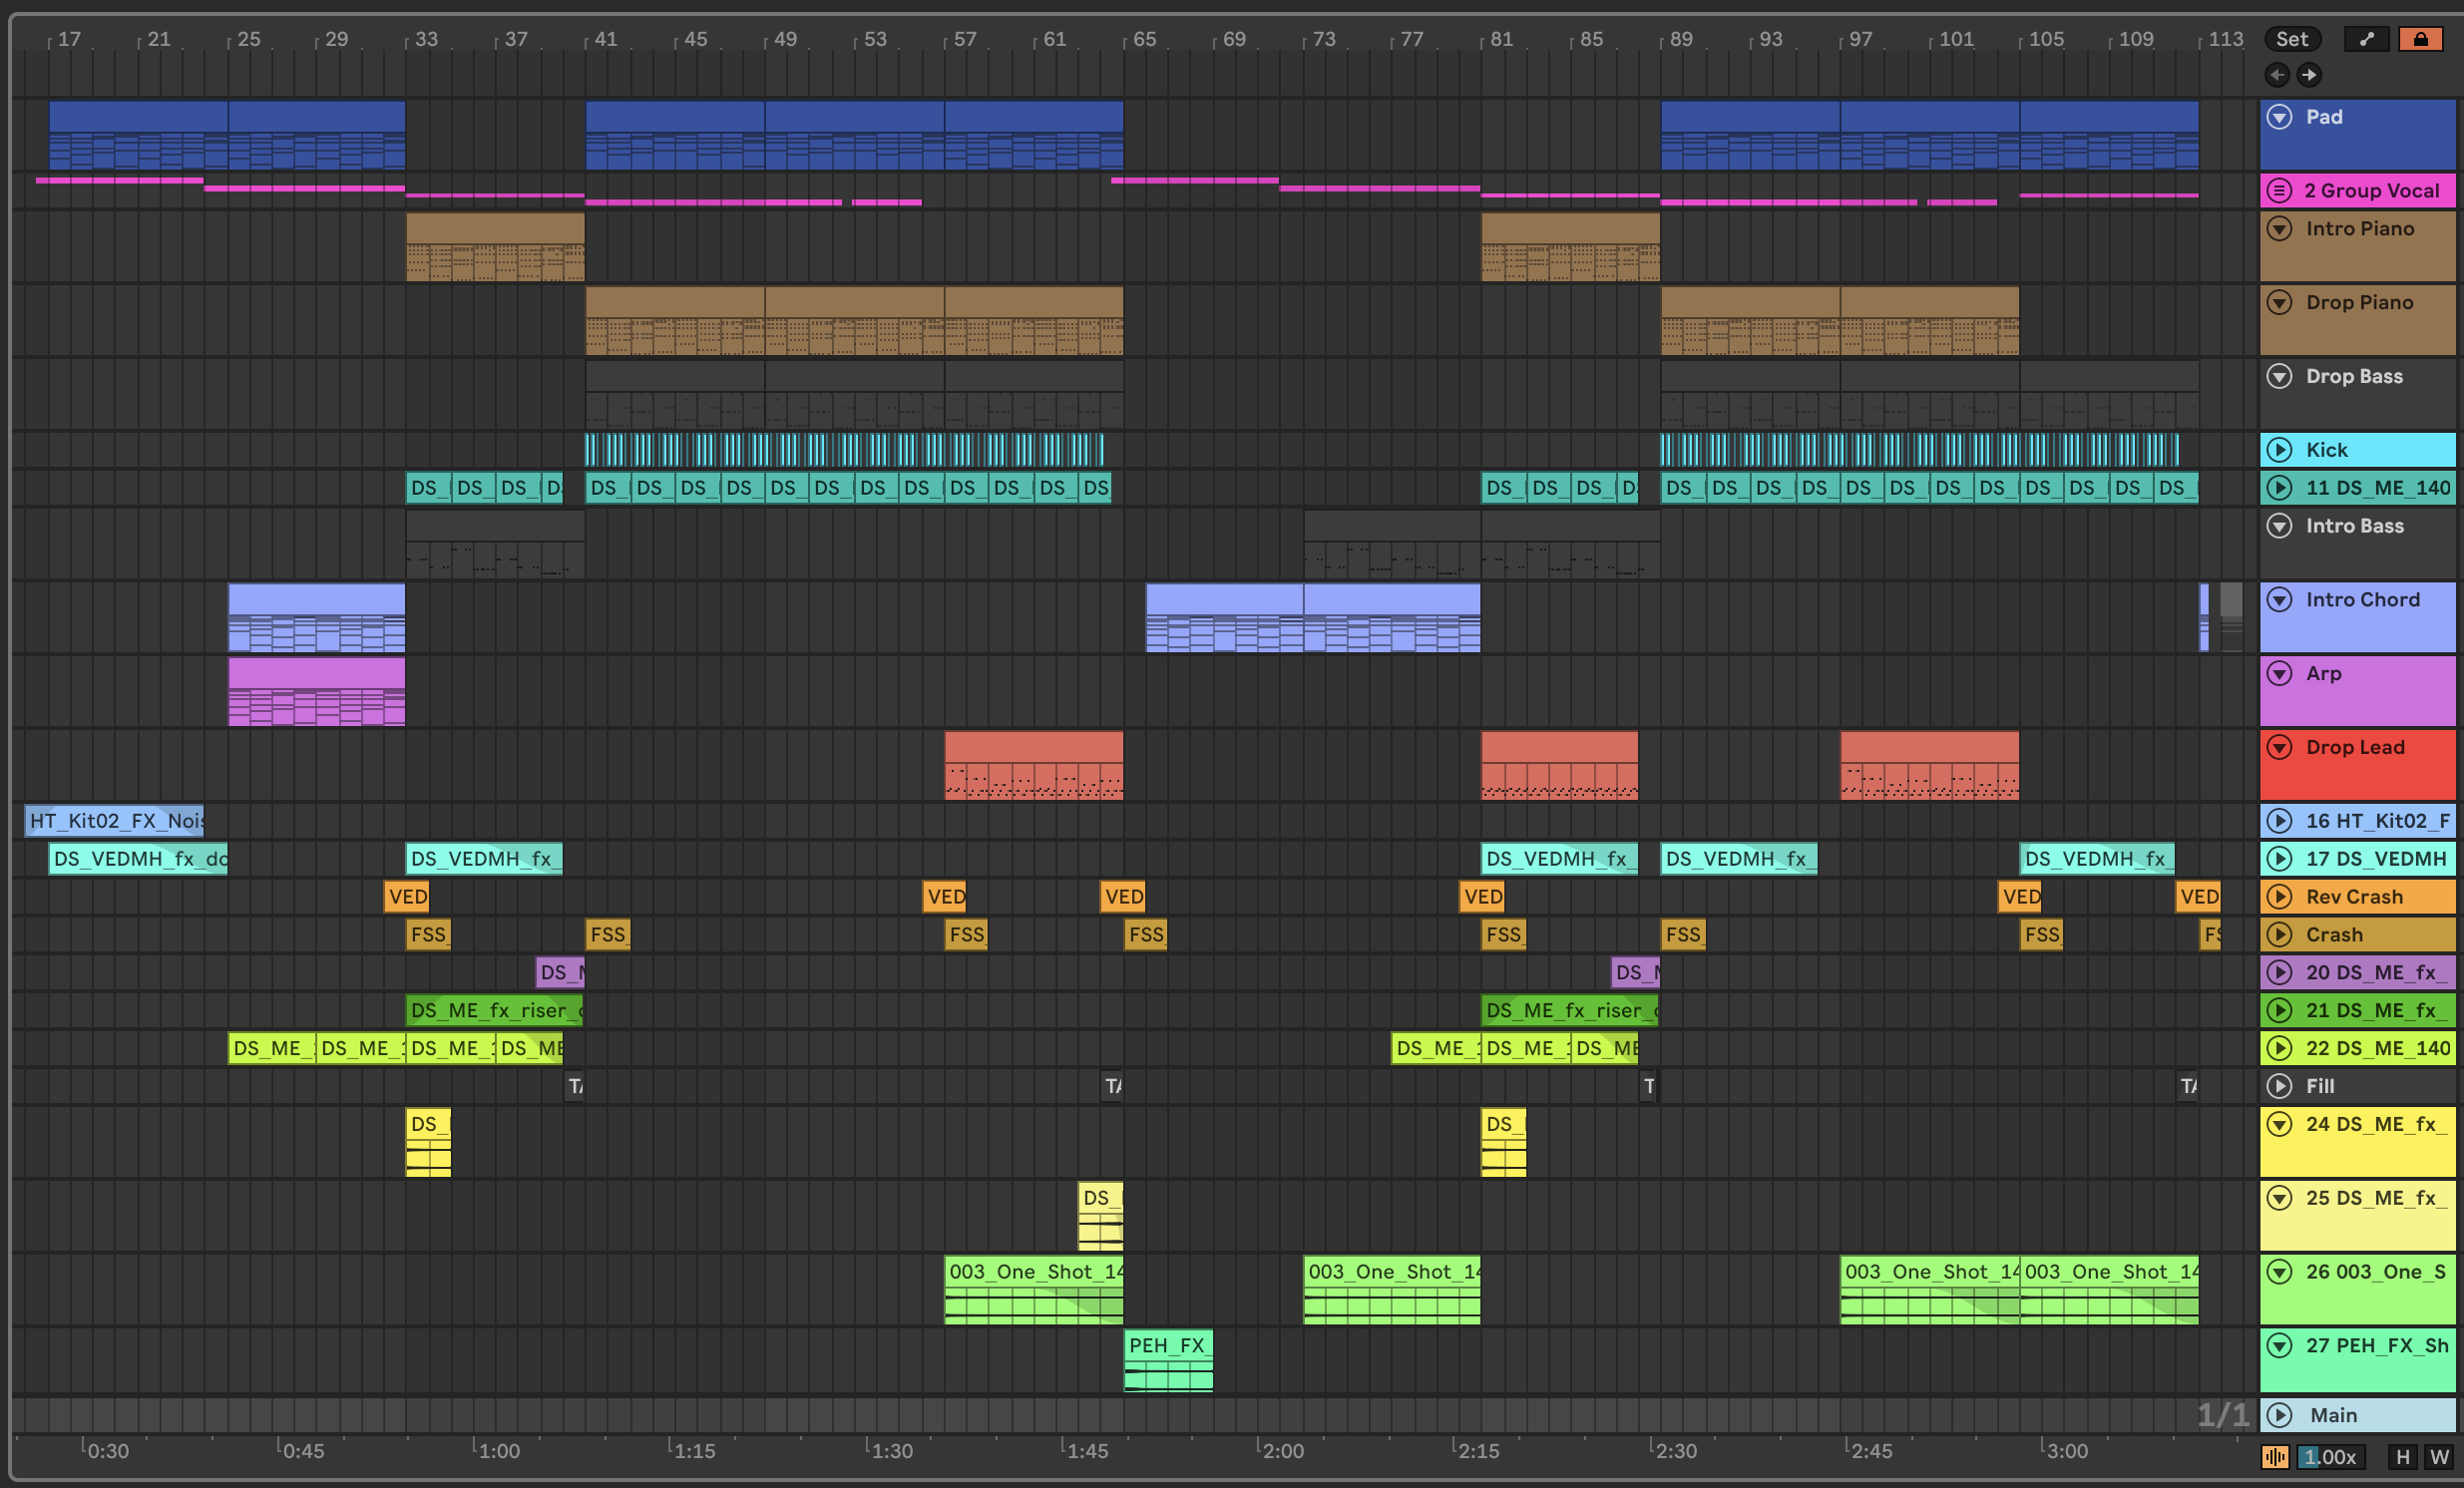Select the PEH_FX clip in the arrangement
This screenshot has width=2464, height=1488.
pos(1167,1346)
